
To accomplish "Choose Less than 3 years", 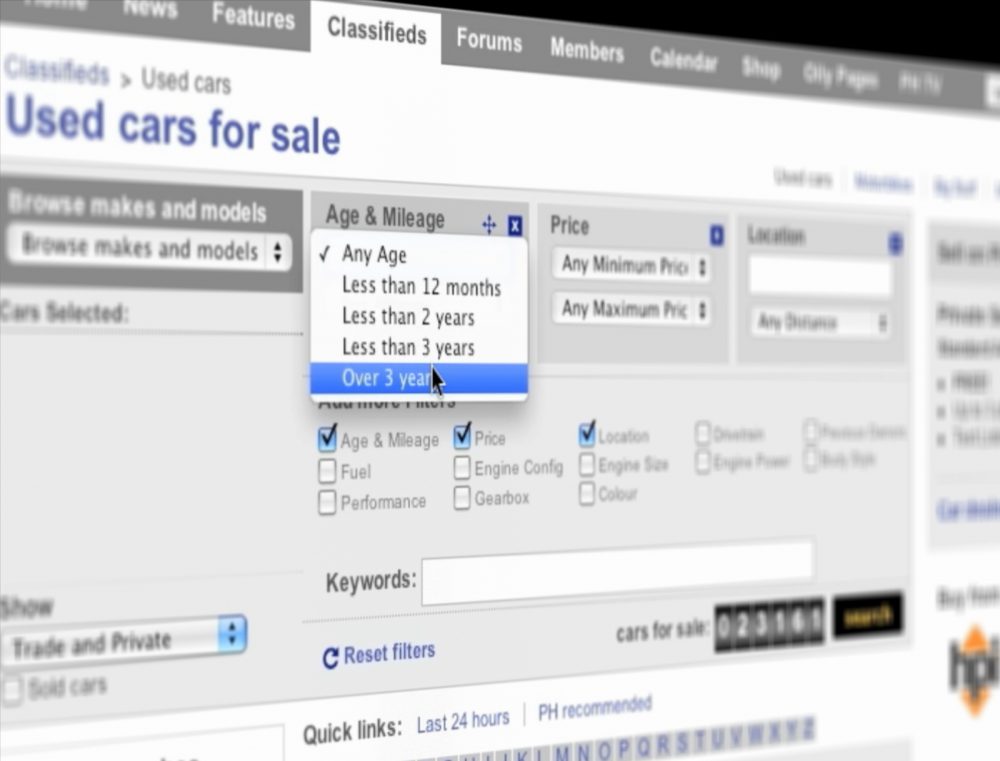I will point(419,348).
